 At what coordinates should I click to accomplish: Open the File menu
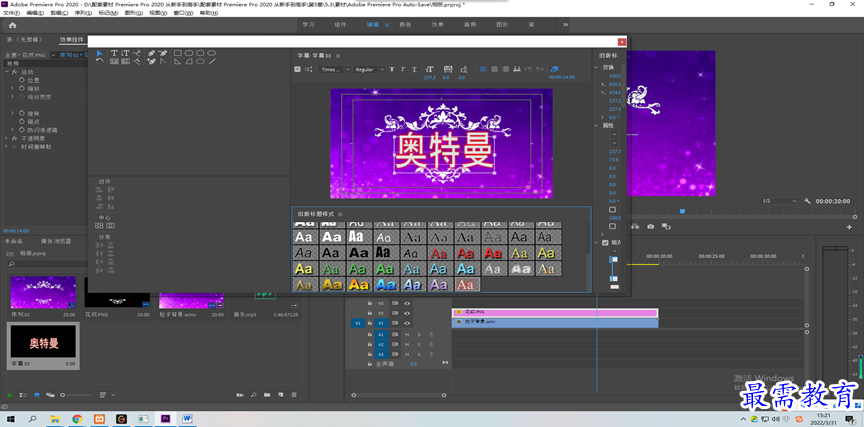[12, 13]
